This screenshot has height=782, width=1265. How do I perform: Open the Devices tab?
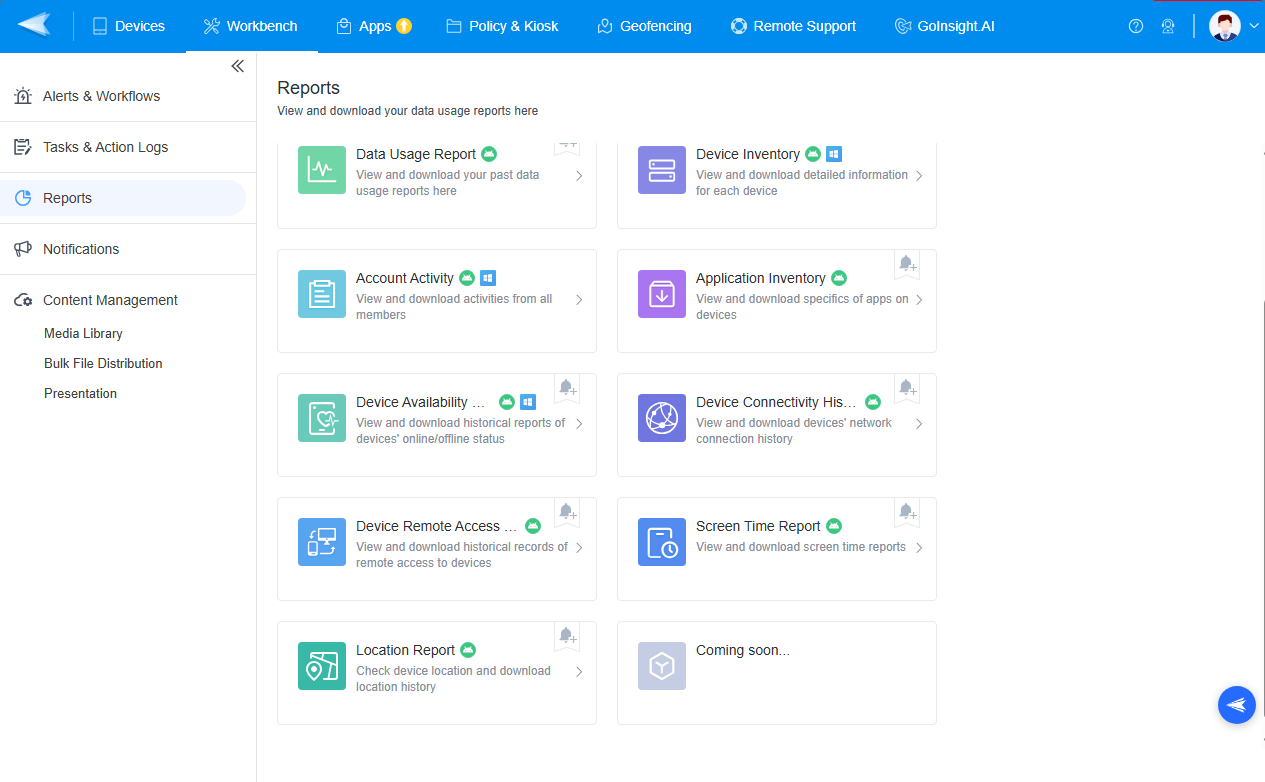128,26
